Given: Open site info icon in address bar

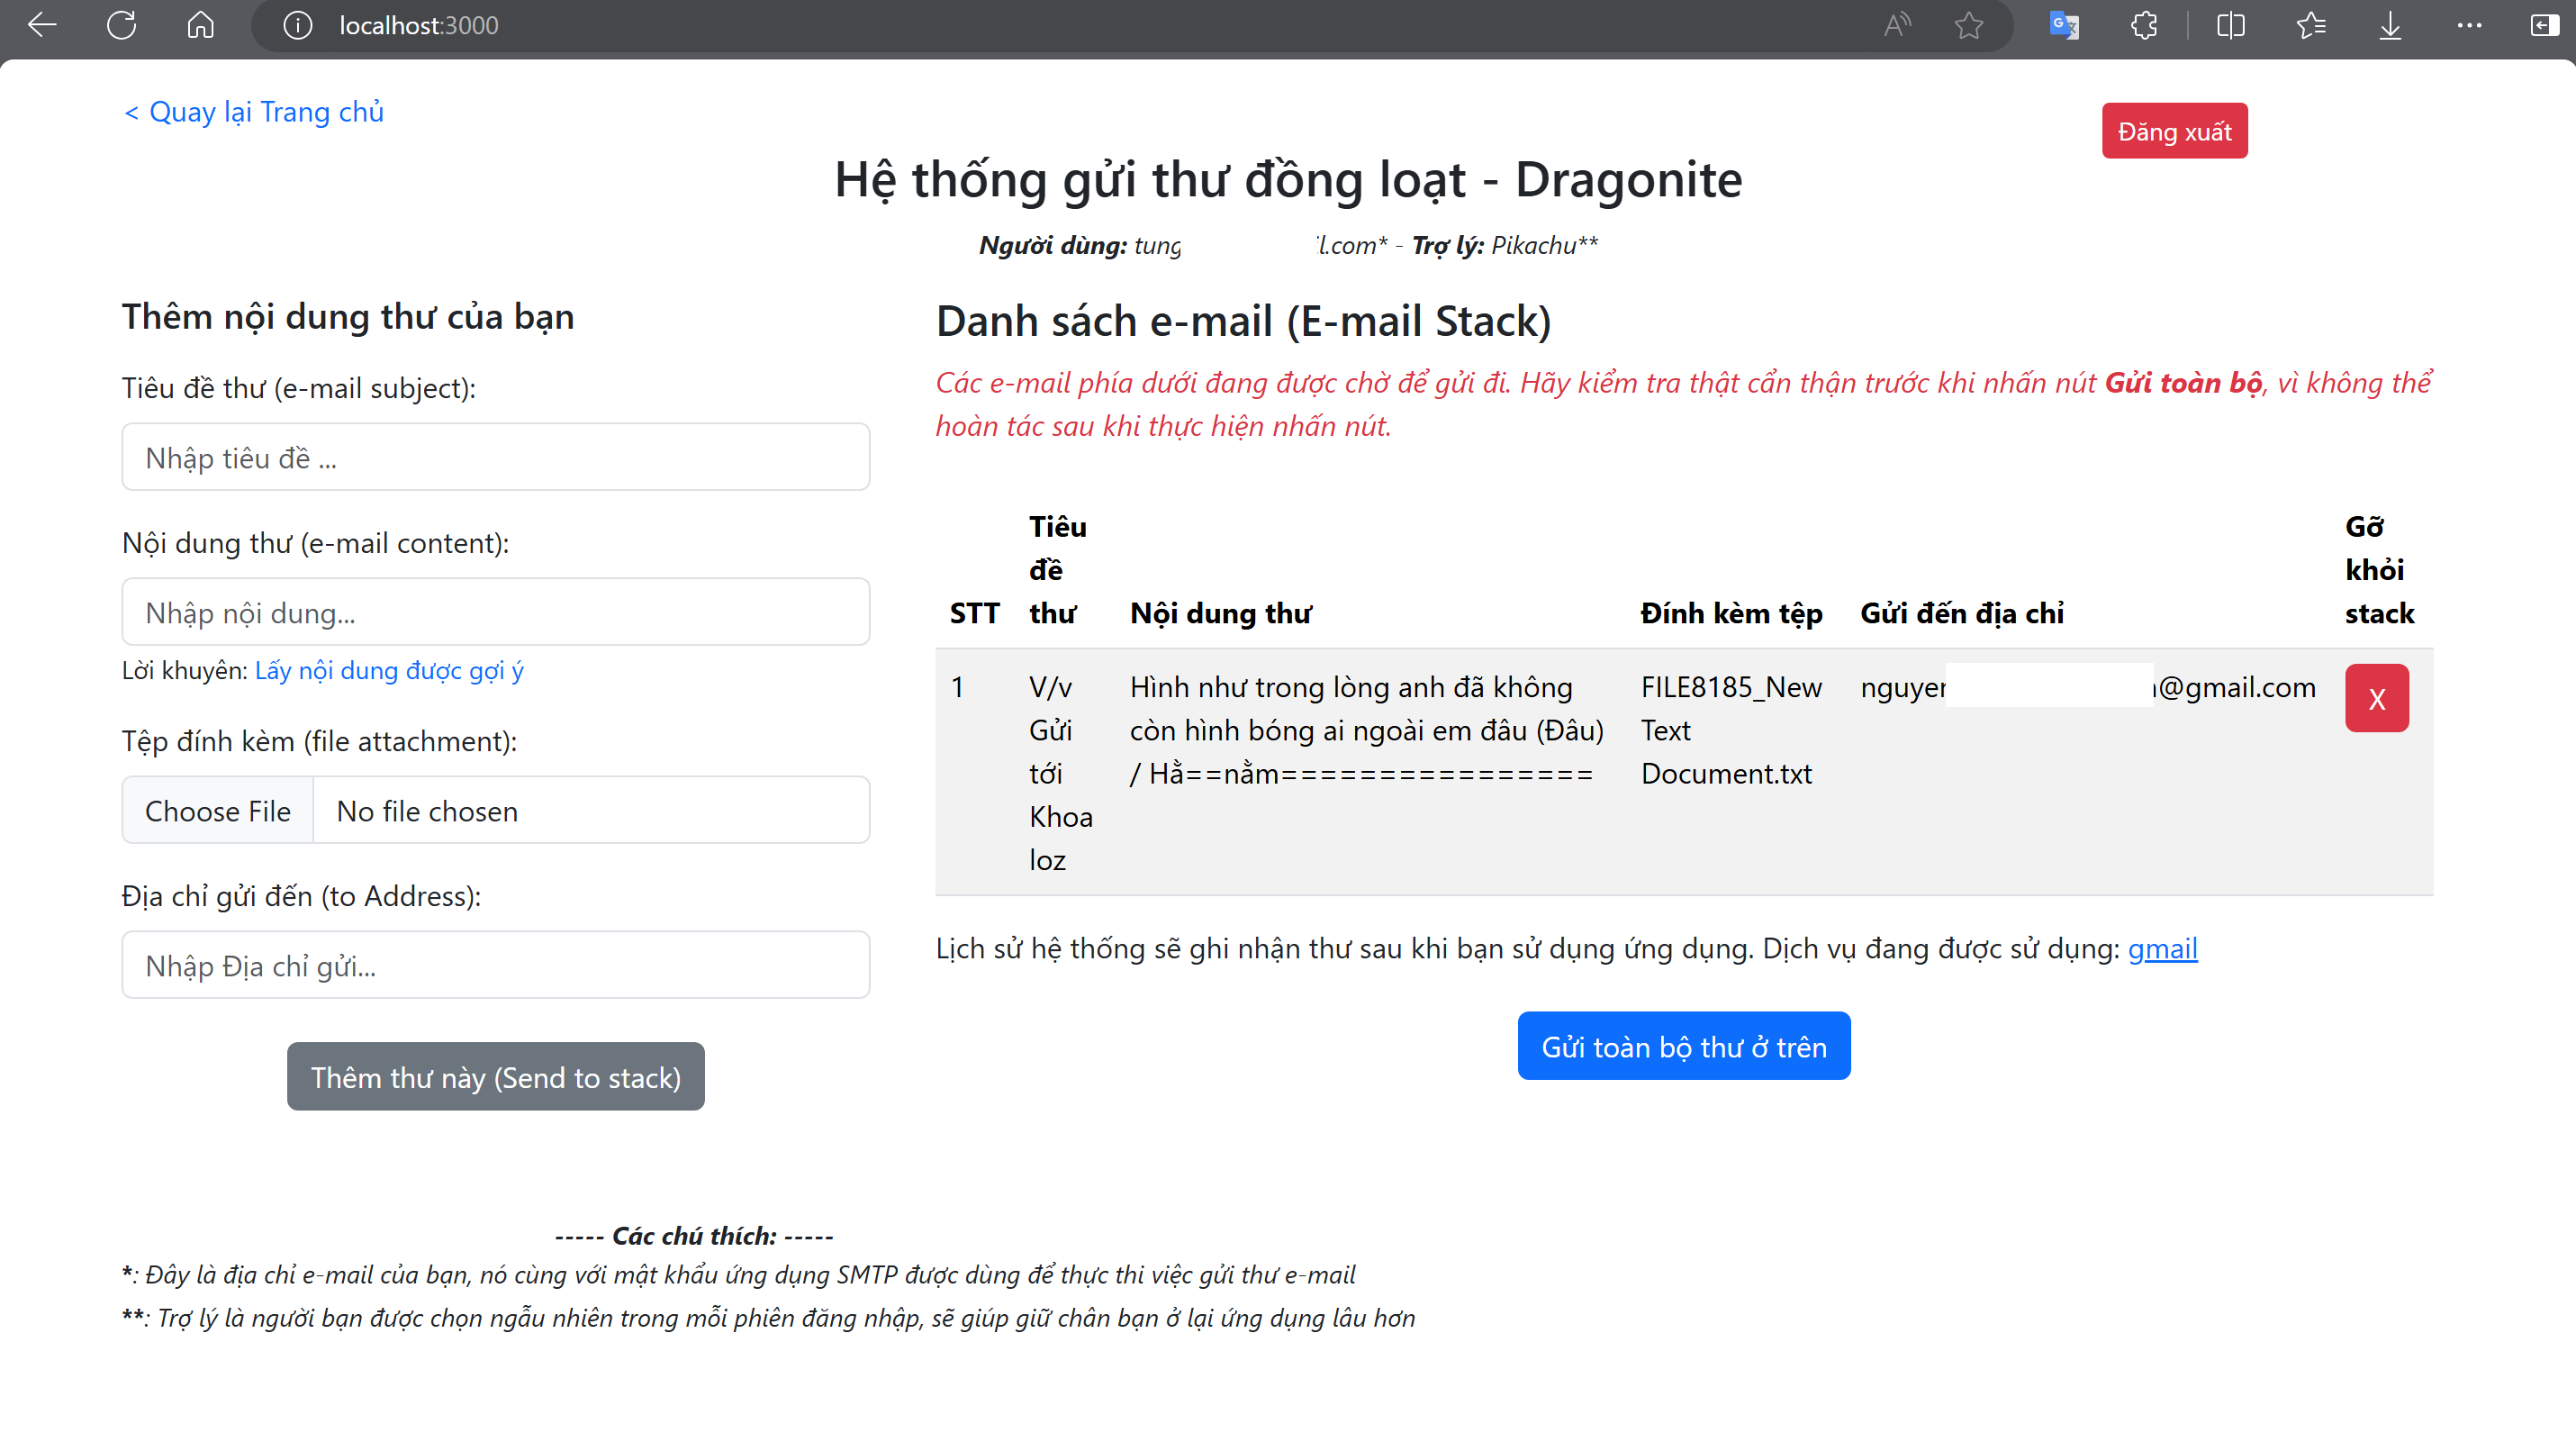Looking at the screenshot, I should pyautogui.click(x=297, y=25).
